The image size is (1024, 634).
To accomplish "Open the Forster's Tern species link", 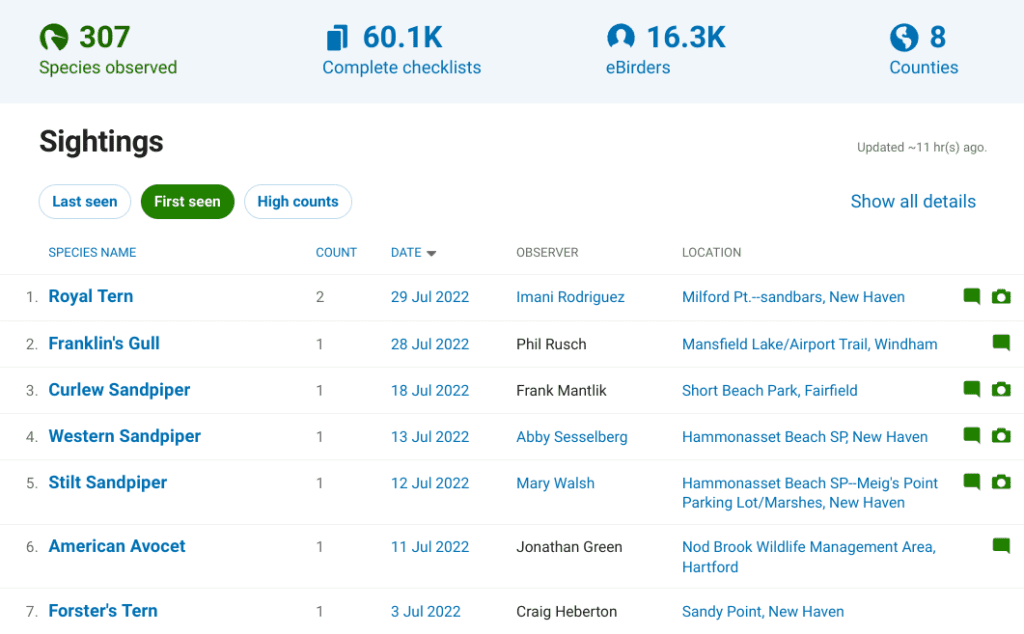I will coord(103,610).
